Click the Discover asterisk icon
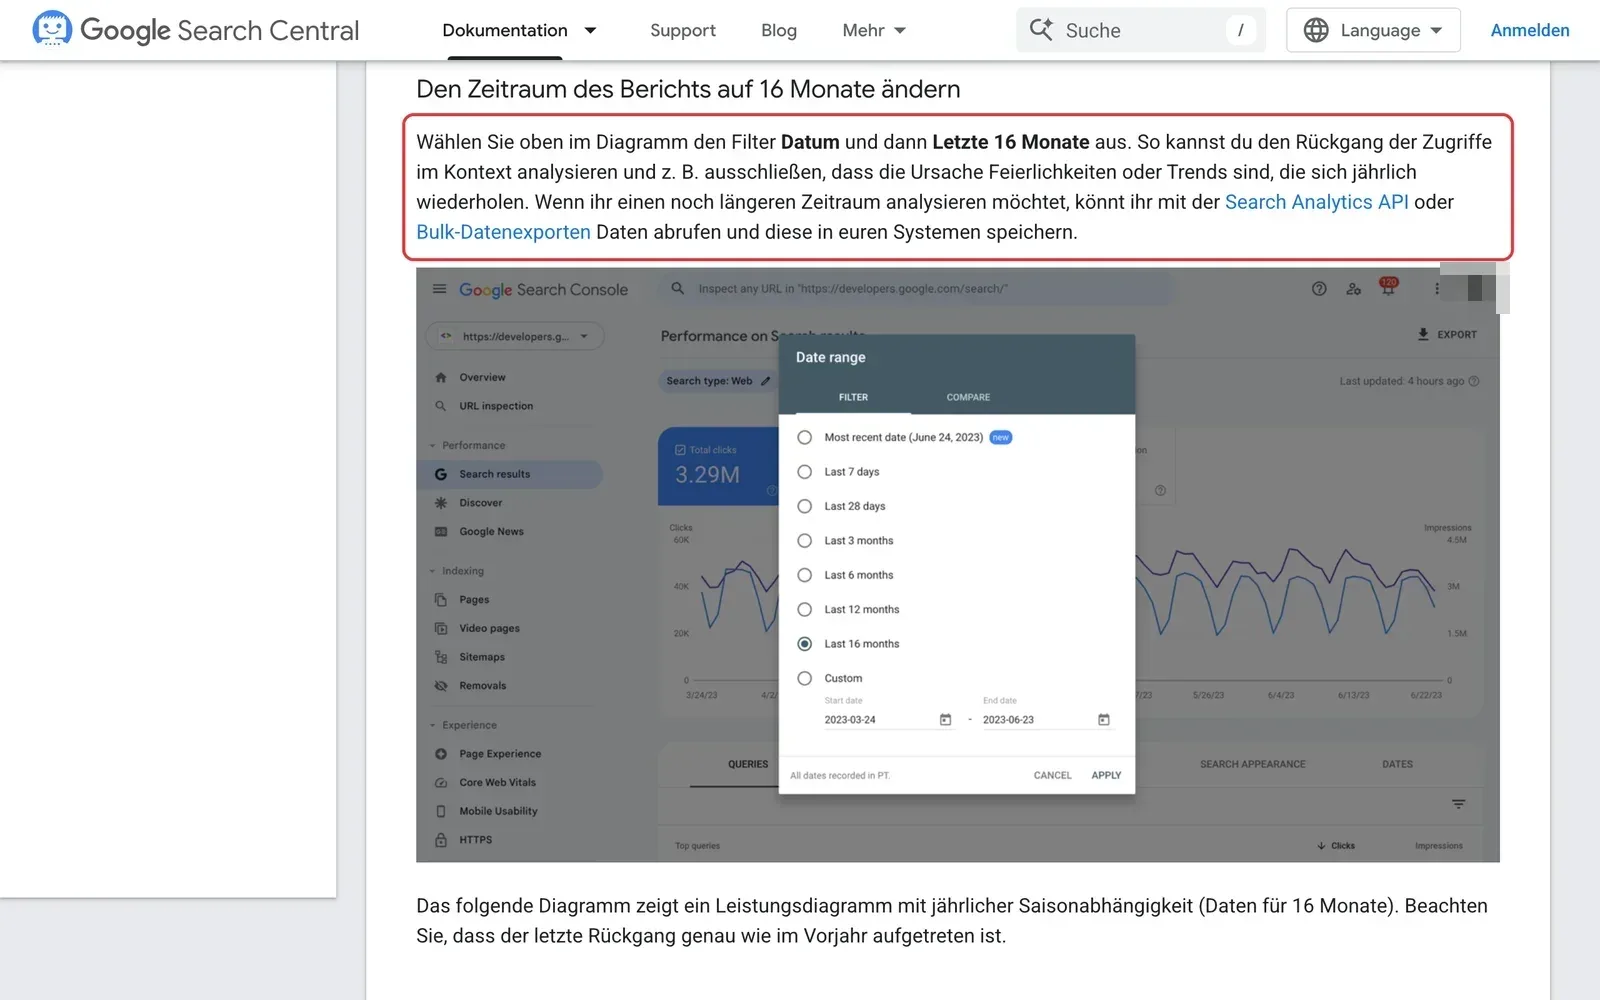 tap(441, 503)
